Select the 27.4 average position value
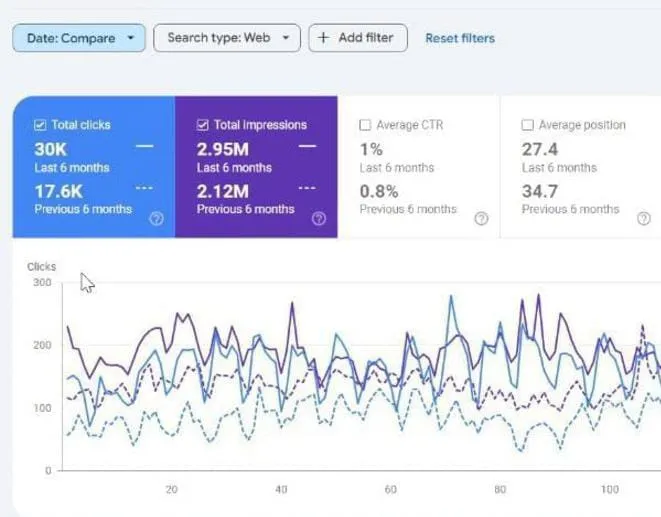The image size is (661, 517). coord(540,149)
